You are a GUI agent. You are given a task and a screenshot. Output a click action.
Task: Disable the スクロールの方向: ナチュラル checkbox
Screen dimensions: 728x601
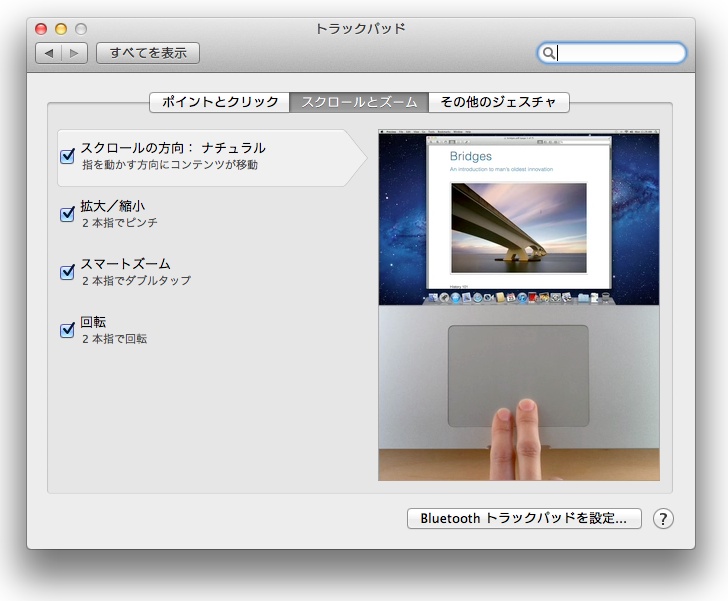pos(68,156)
